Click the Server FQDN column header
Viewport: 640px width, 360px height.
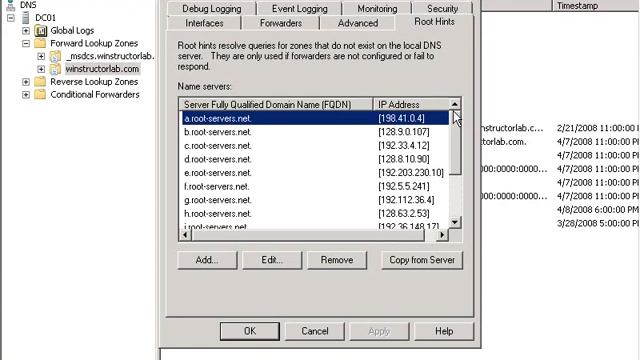(x=276, y=104)
